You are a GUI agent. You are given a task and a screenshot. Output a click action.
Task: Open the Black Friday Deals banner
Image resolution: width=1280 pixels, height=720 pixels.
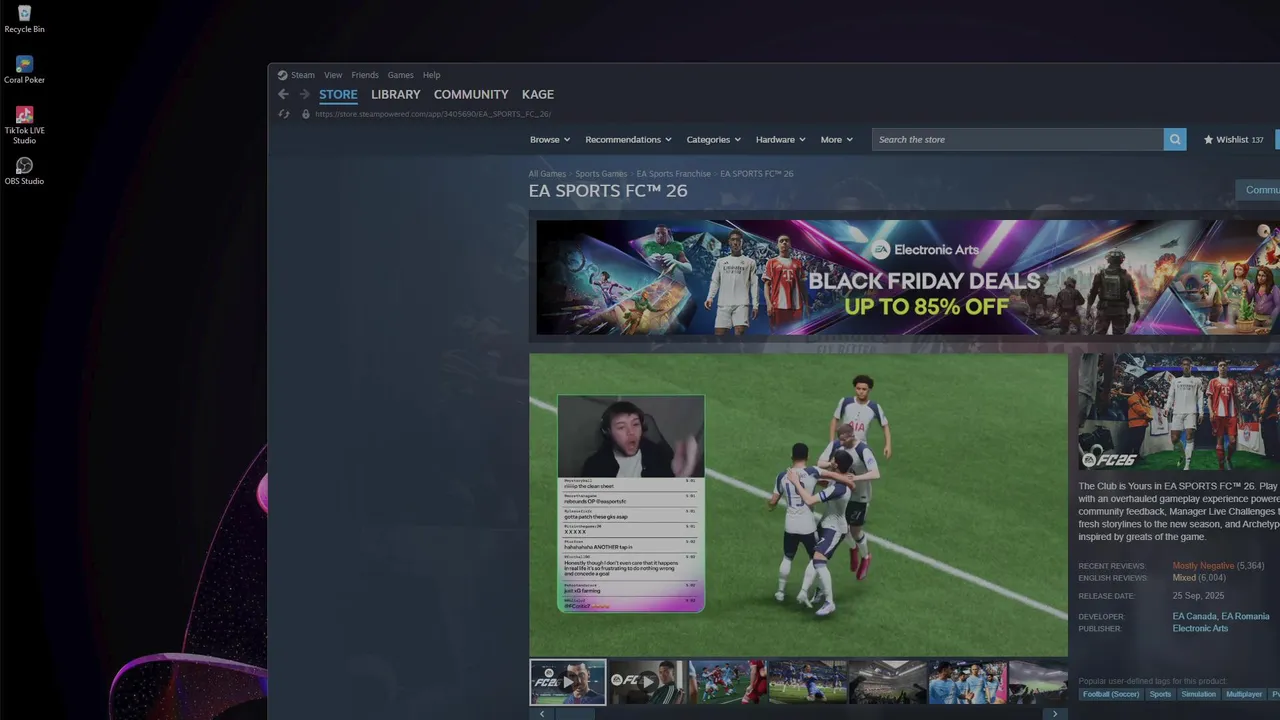908,277
